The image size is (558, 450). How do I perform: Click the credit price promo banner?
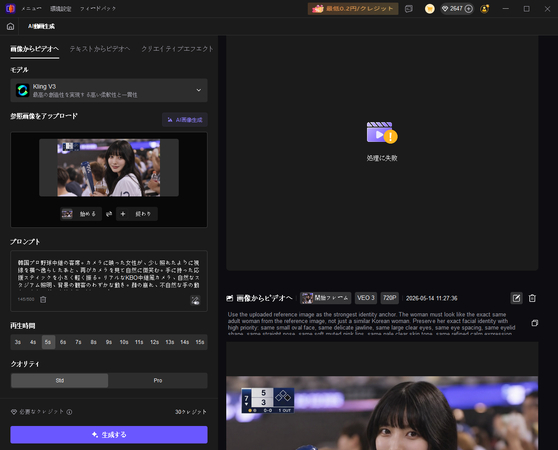[x=353, y=9]
